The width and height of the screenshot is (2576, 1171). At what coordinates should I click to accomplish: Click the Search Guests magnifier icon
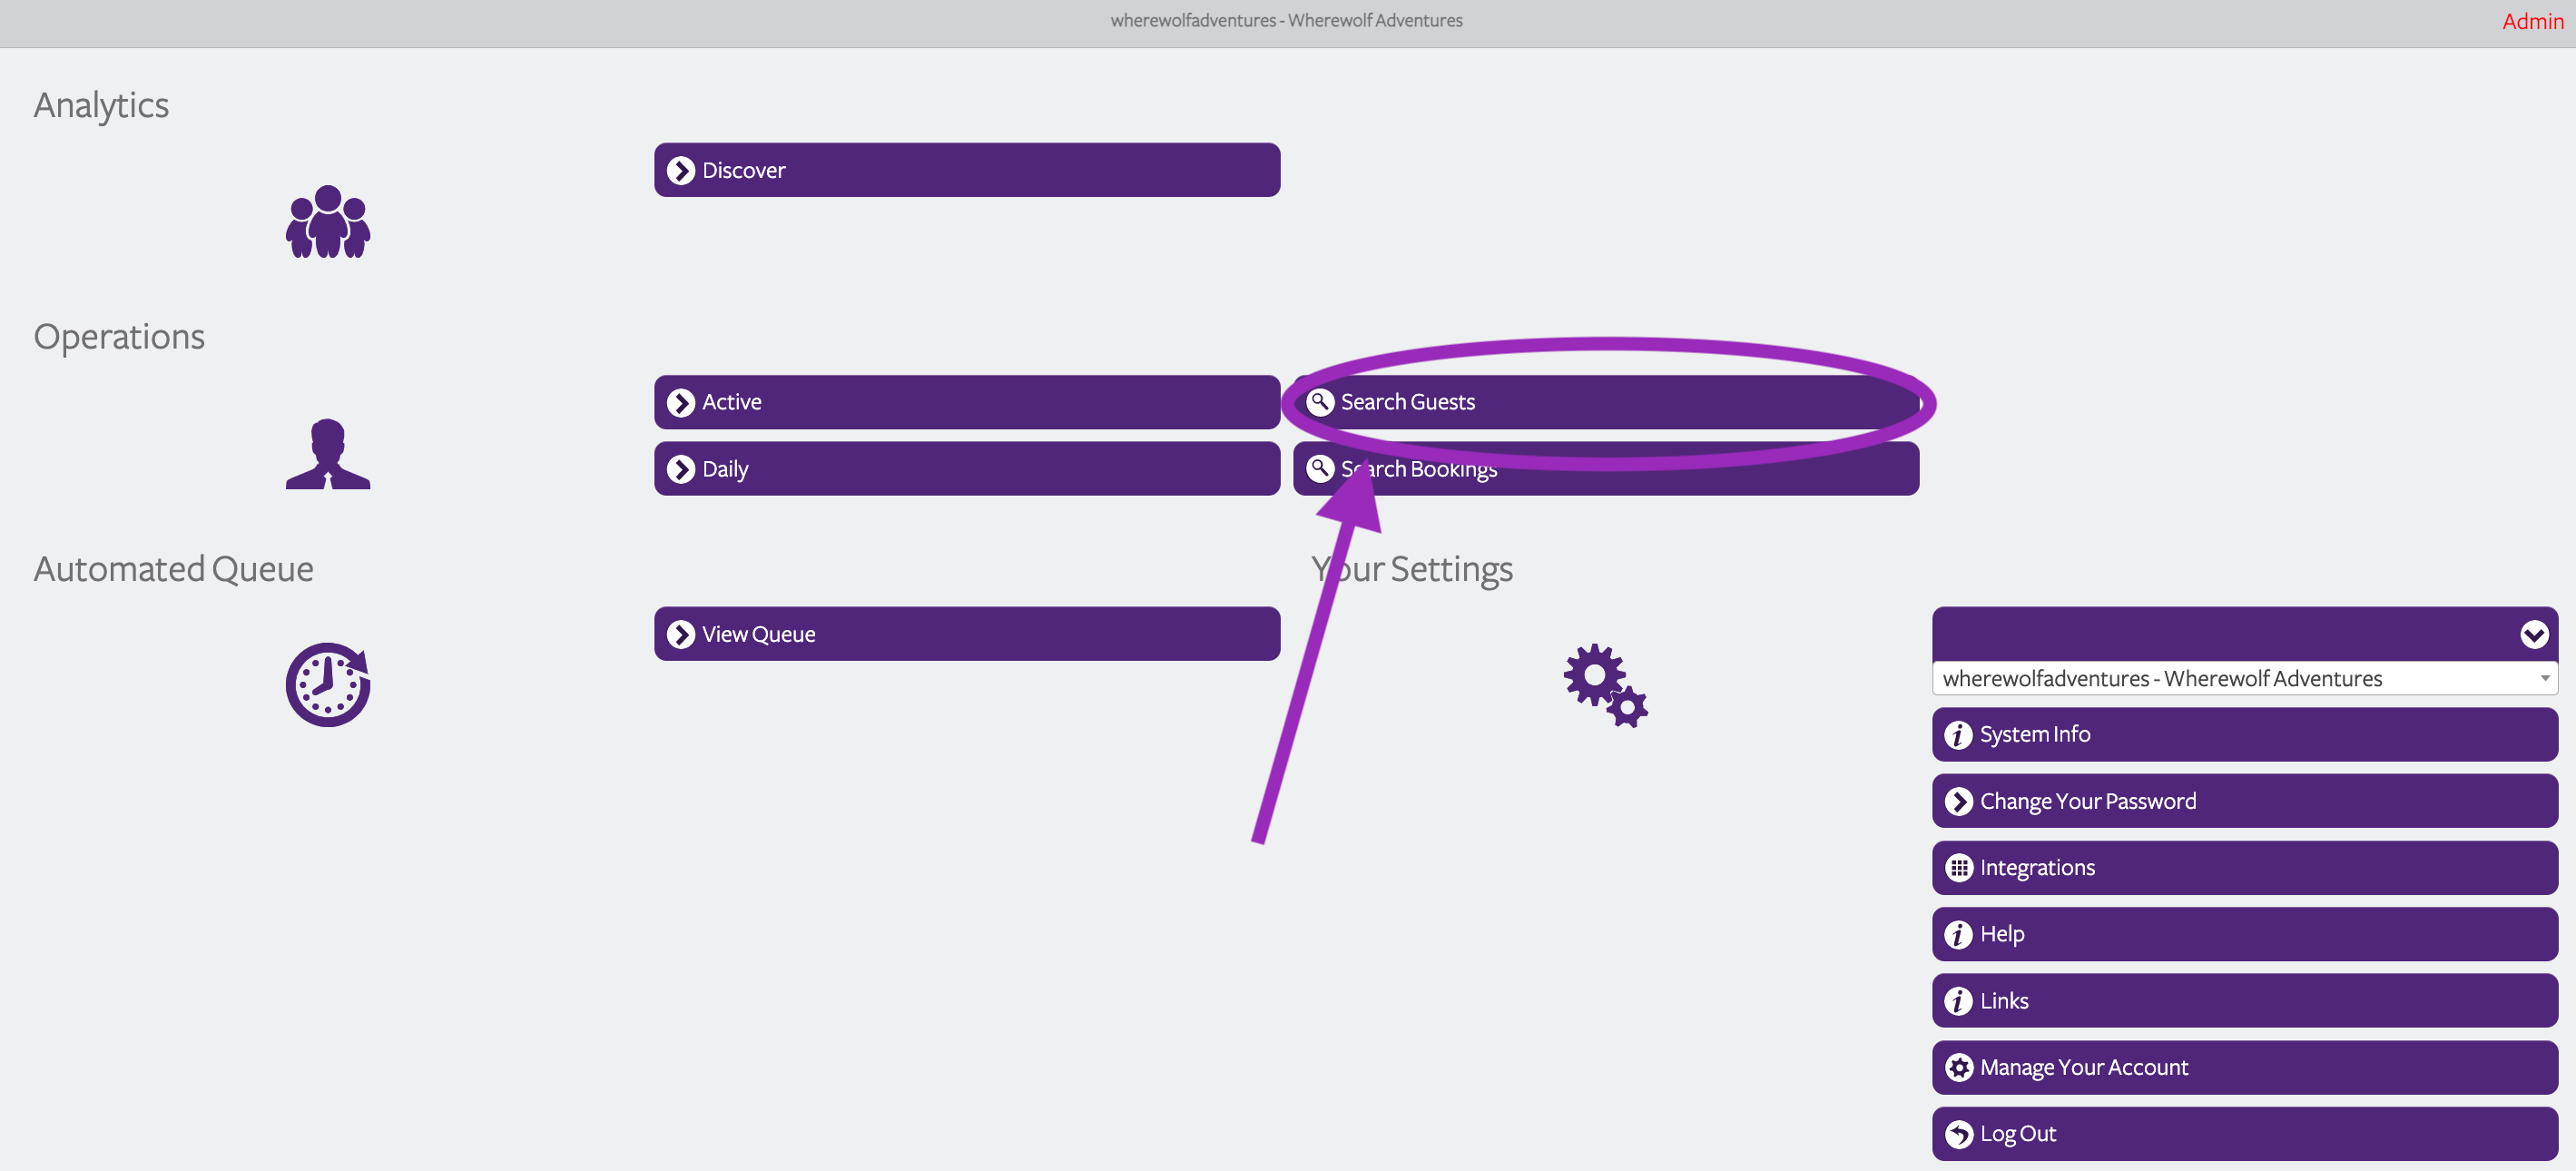1320,402
